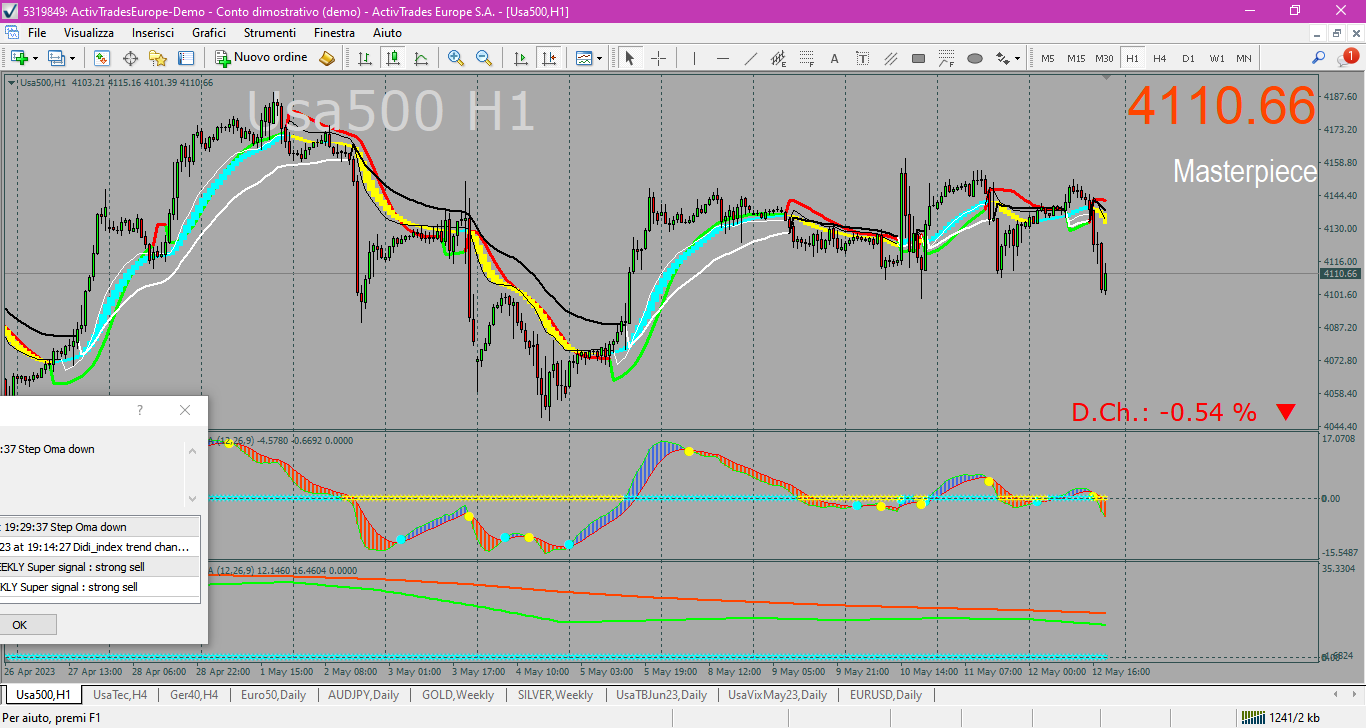Open the Navigator star-folder icon
The image size is (1366, 728).
click(158, 58)
